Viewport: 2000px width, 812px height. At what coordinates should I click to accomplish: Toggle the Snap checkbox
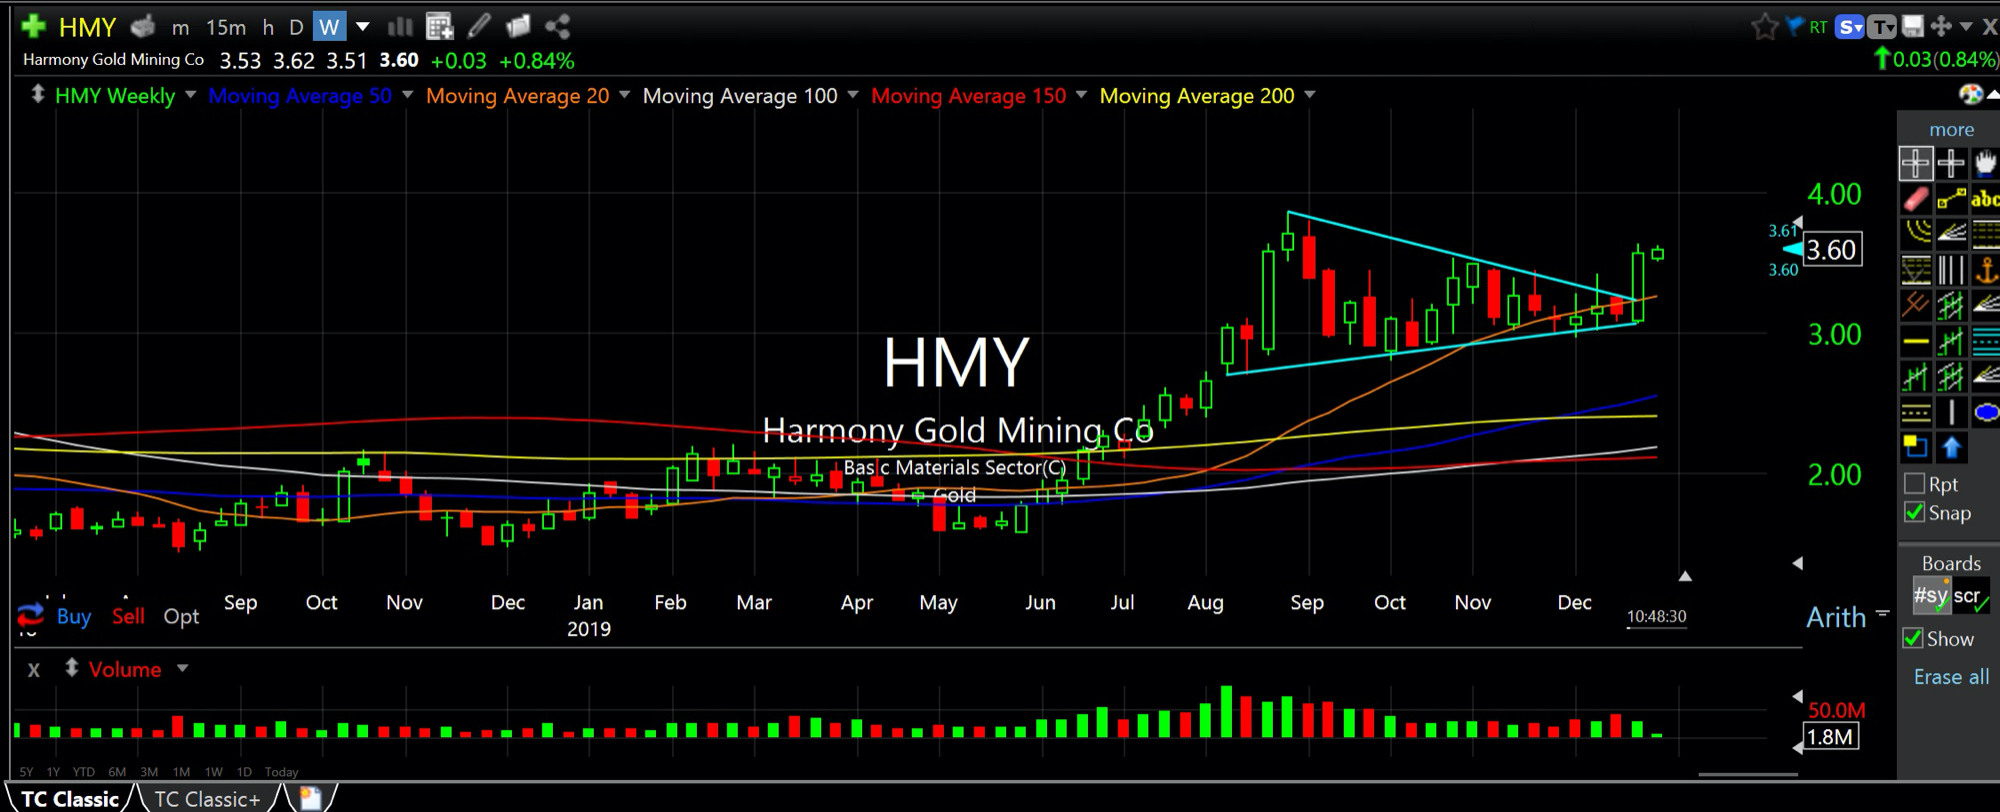click(x=1914, y=513)
